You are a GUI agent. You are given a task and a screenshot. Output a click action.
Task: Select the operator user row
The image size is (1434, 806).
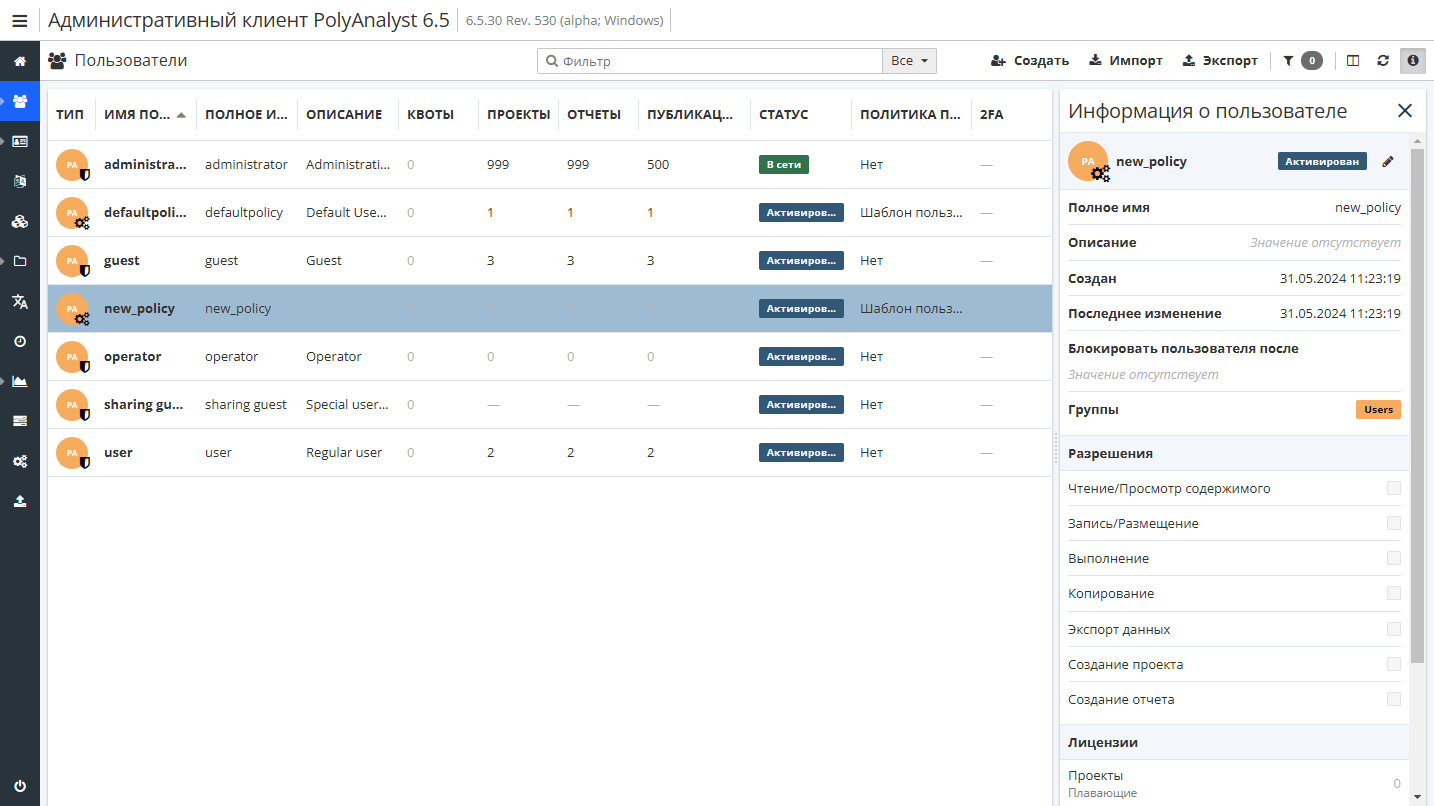click(550, 357)
